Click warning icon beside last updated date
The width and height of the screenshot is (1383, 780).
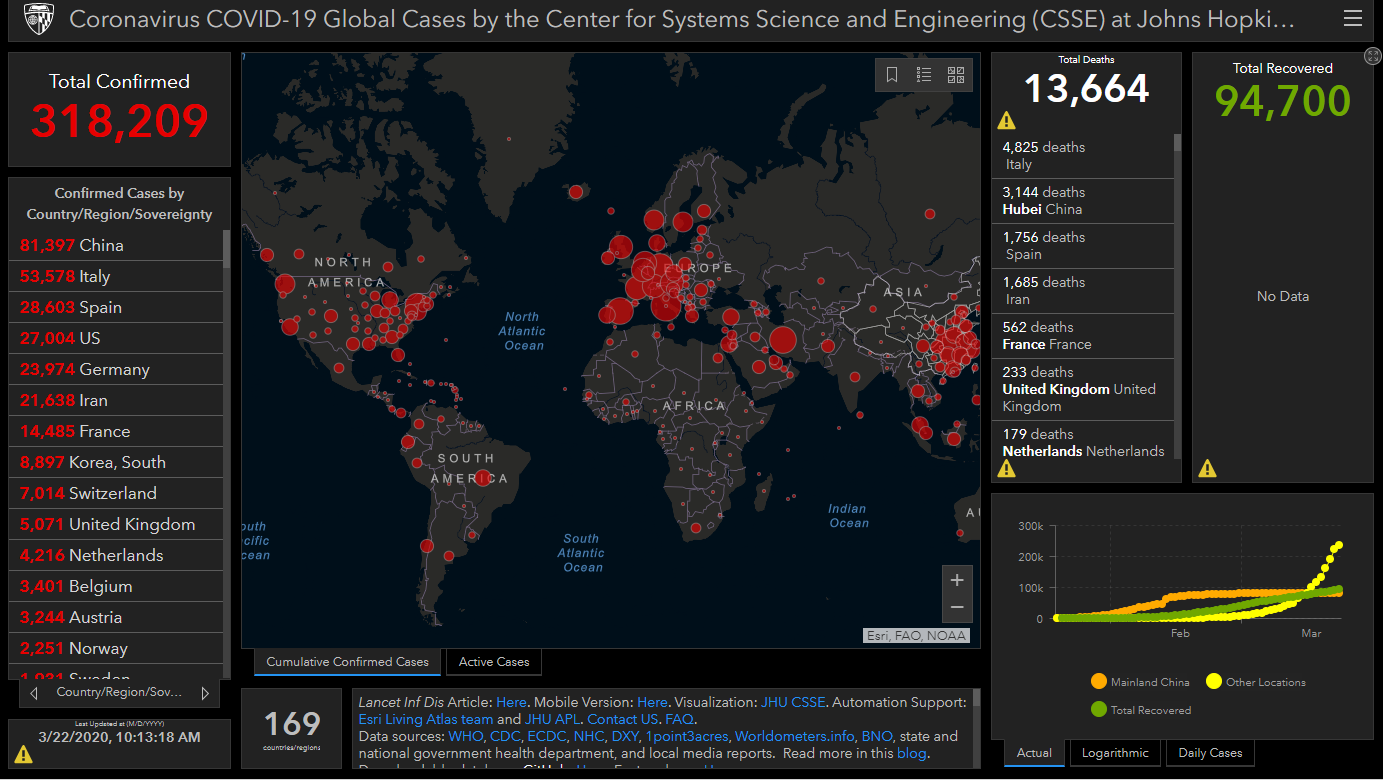23,754
